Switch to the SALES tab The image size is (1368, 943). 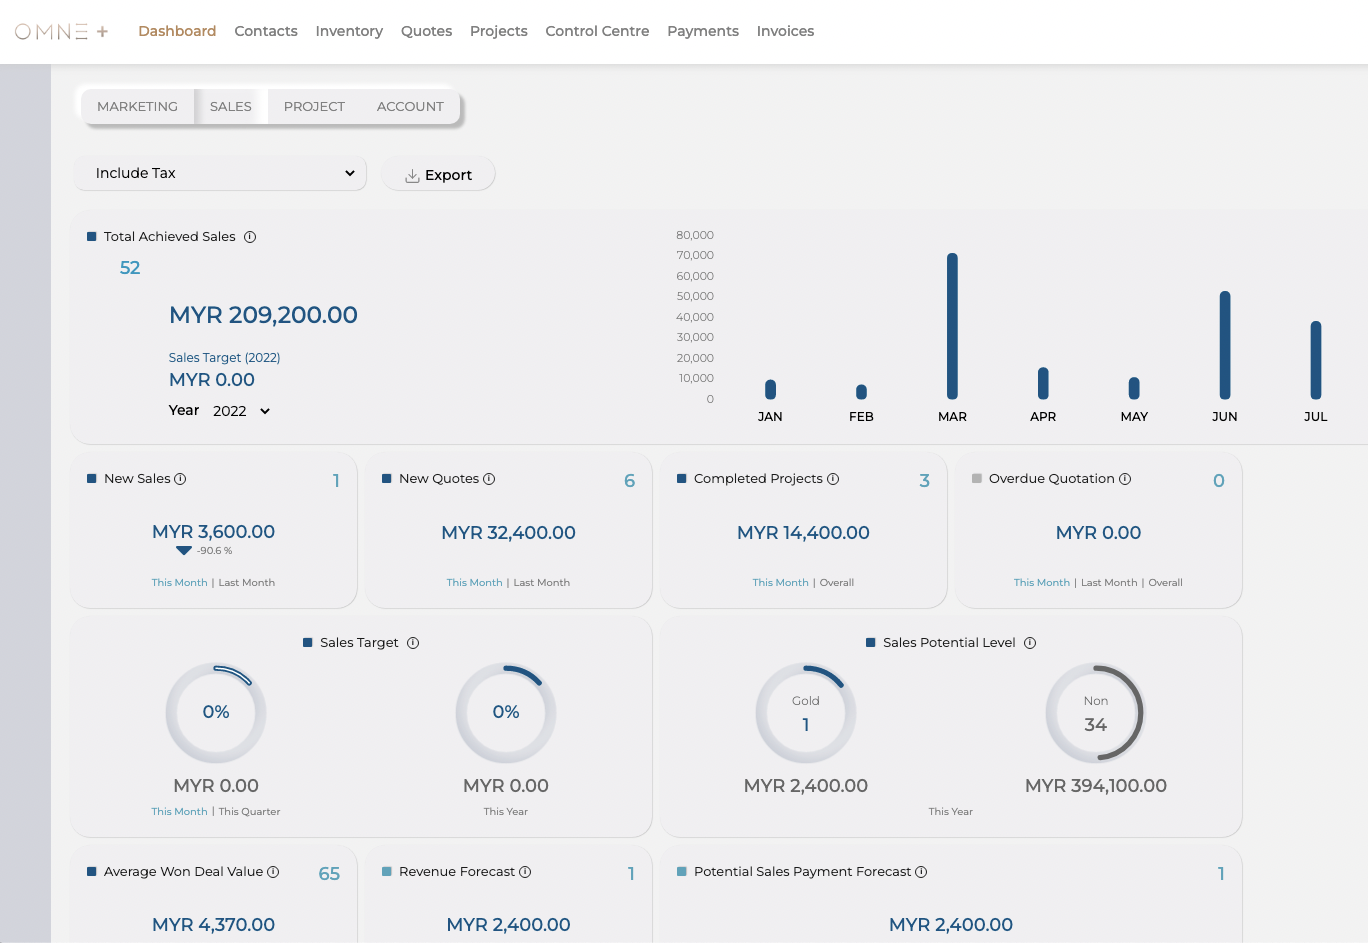click(x=230, y=107)
